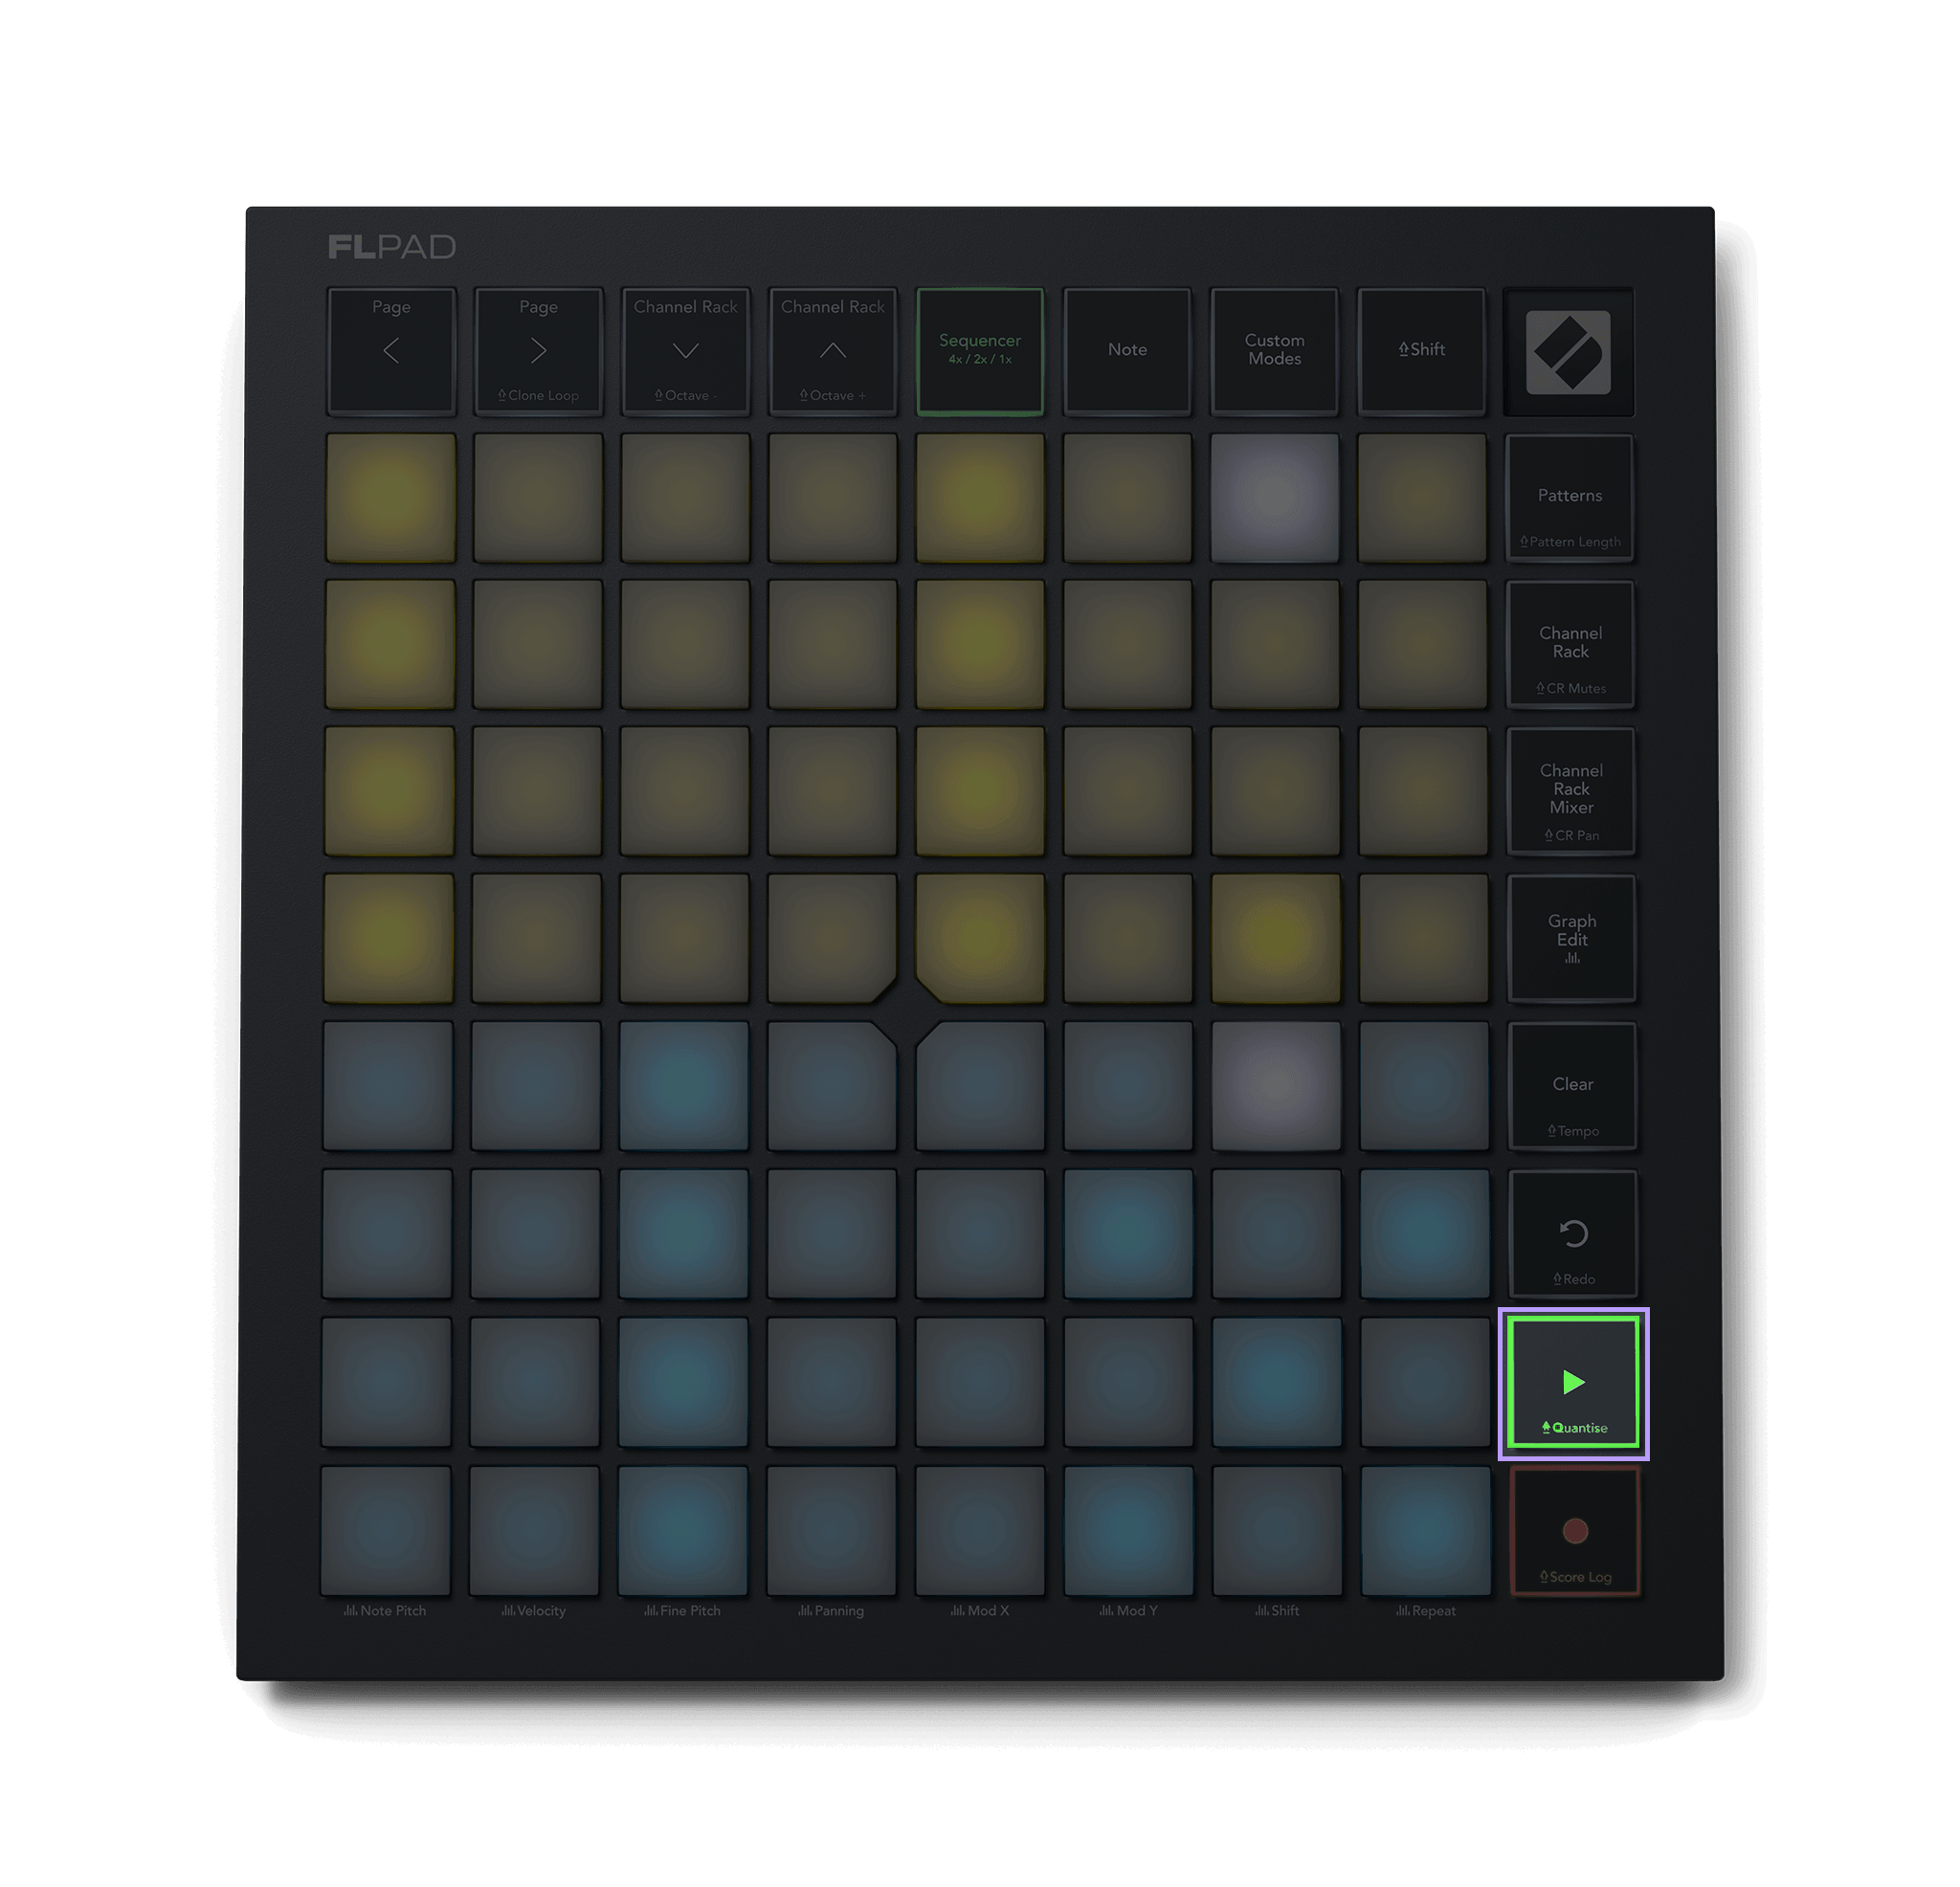Tap the pad above bottom Shift label
The width and height of the screenshot is (1960, 1887).
point(1277,1530)
